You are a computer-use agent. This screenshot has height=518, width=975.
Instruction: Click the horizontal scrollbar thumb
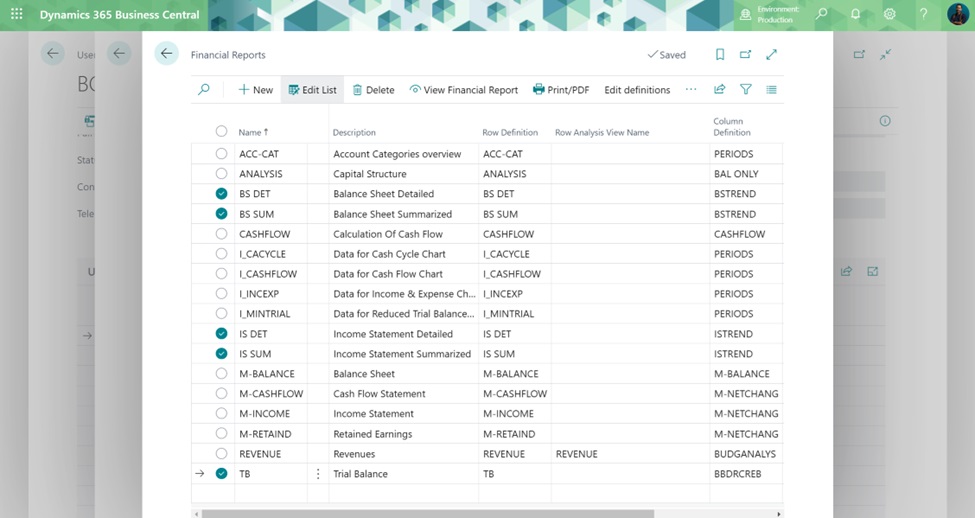(x=427, y=514)
